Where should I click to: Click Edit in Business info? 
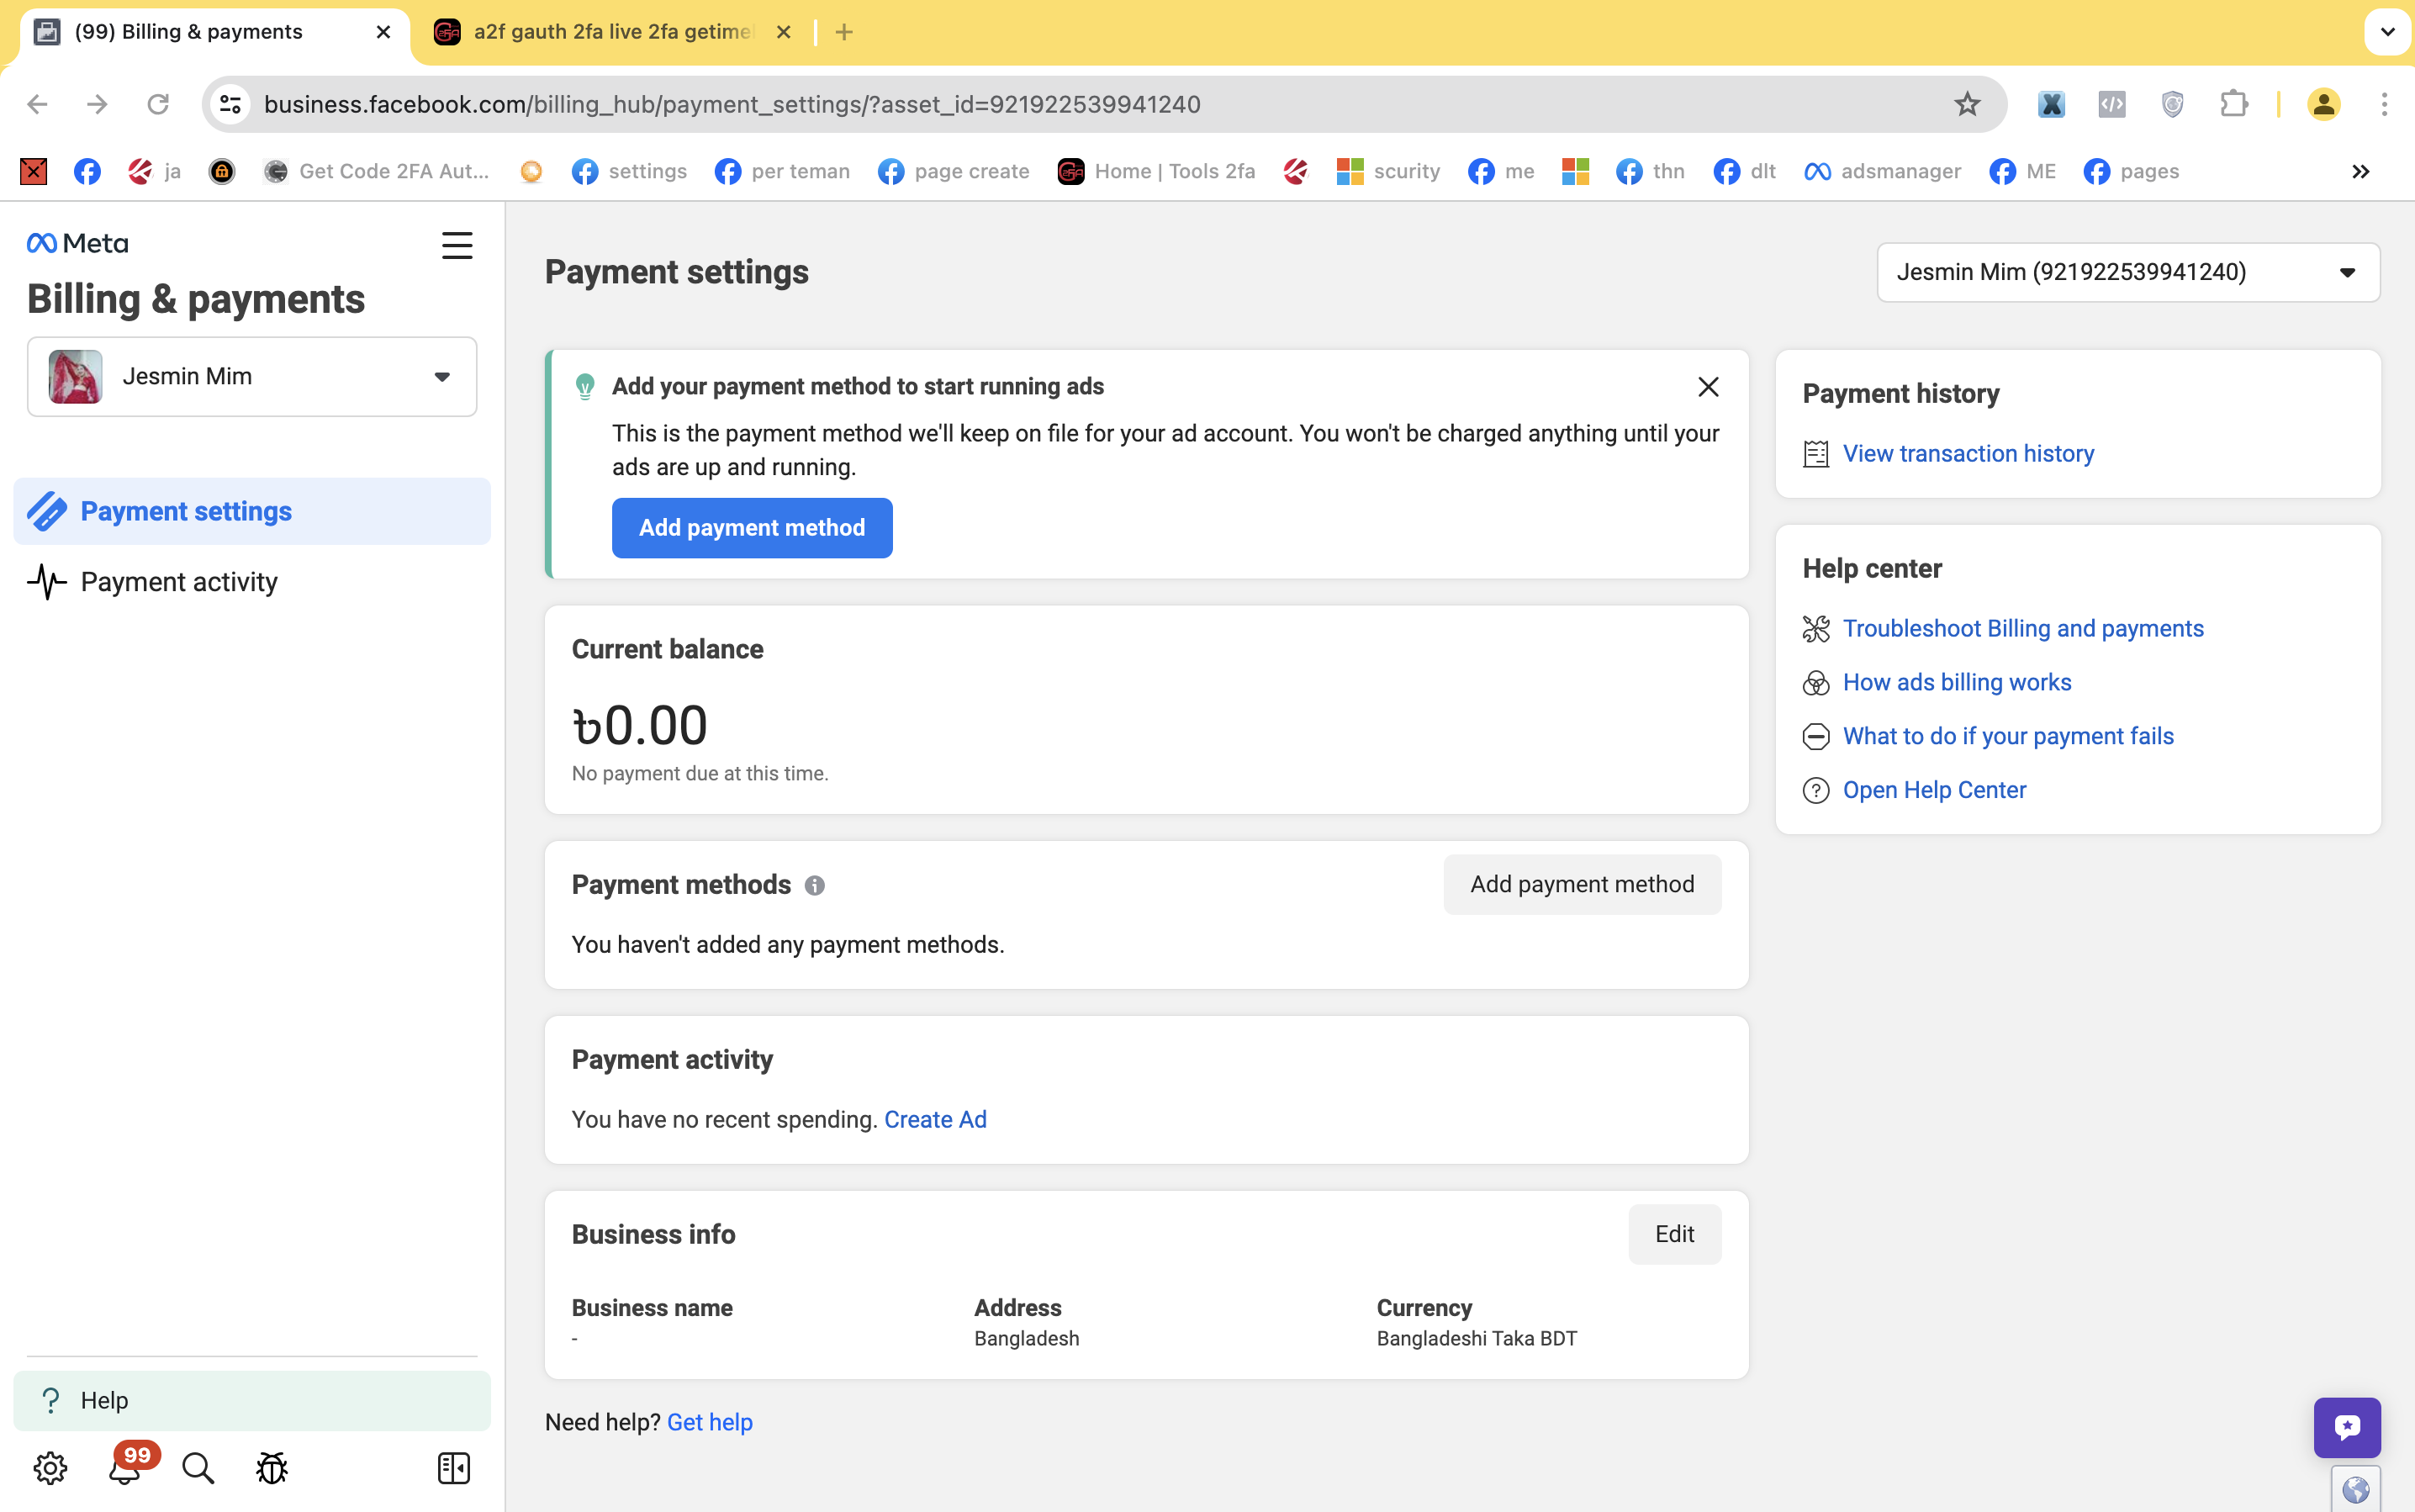(x=1674, y=1234)
